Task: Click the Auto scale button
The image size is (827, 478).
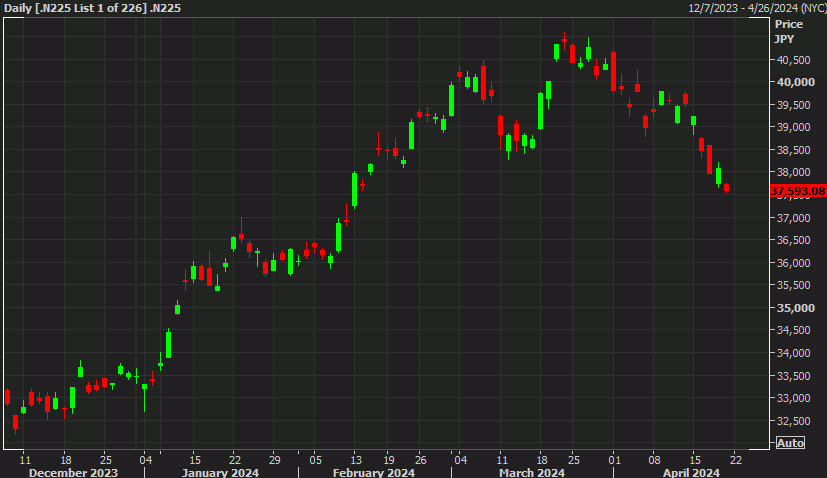Action: (x=789, y=443)
